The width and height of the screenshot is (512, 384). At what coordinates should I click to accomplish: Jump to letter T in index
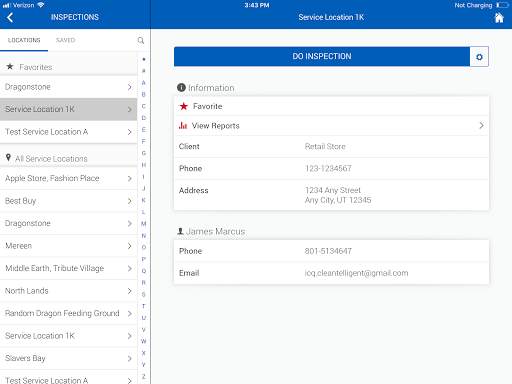tap(144, 306)
